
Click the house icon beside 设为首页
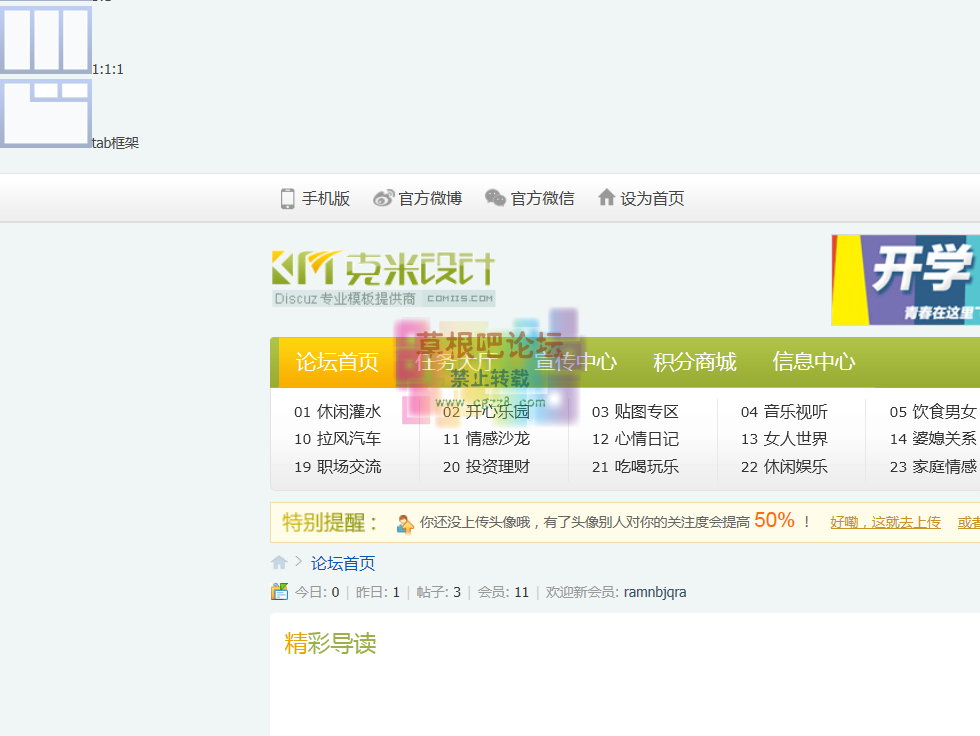tap(606, 198)
